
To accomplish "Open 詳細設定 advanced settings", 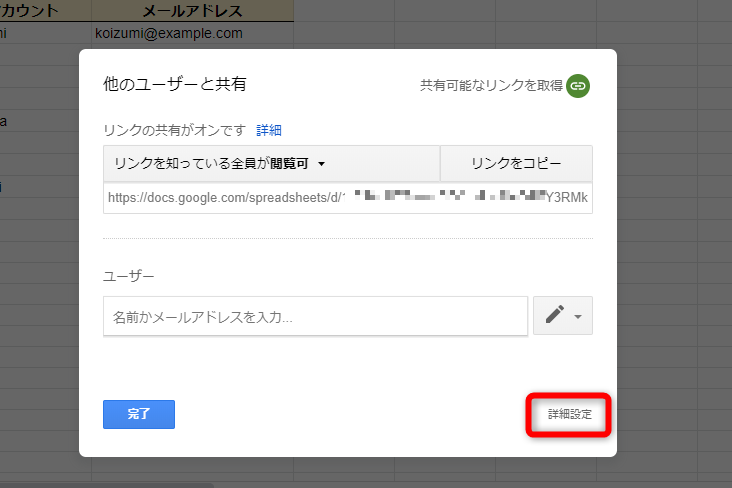I will (x=569, y=415).
